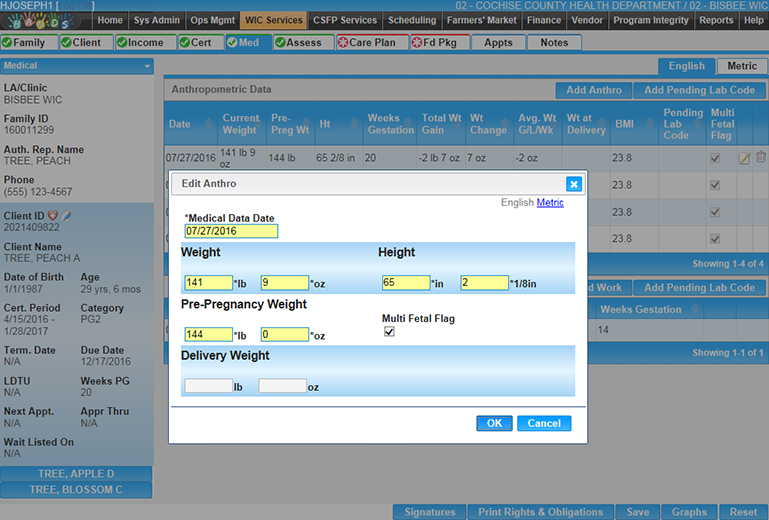The height and width of the screenshot is (520, 769).
Task: Click the trash delete icon in first row
Action: [760, 158]
